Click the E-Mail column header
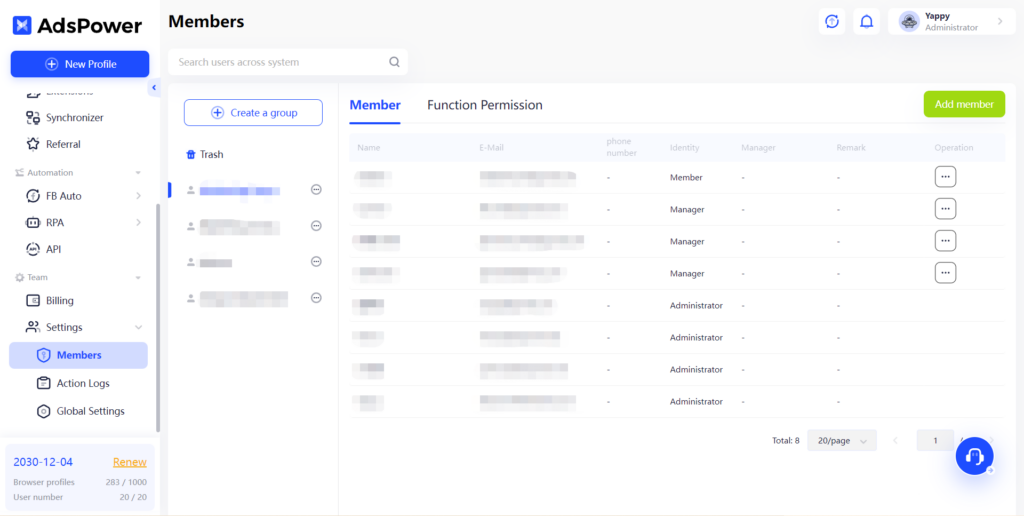The image size is (1024, 516). (492, 148)
